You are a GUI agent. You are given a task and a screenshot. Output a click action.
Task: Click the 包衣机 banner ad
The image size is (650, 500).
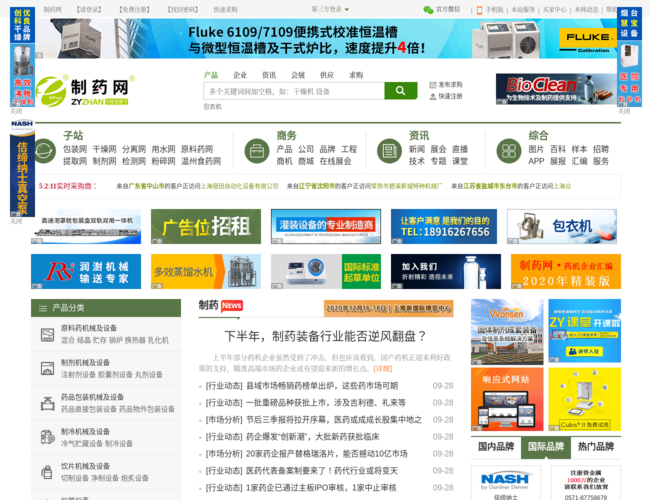click(562, 226)
